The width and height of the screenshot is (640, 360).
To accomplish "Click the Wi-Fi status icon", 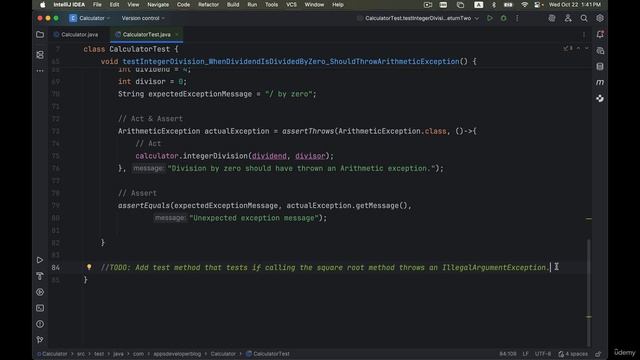I will pos(524,5).
